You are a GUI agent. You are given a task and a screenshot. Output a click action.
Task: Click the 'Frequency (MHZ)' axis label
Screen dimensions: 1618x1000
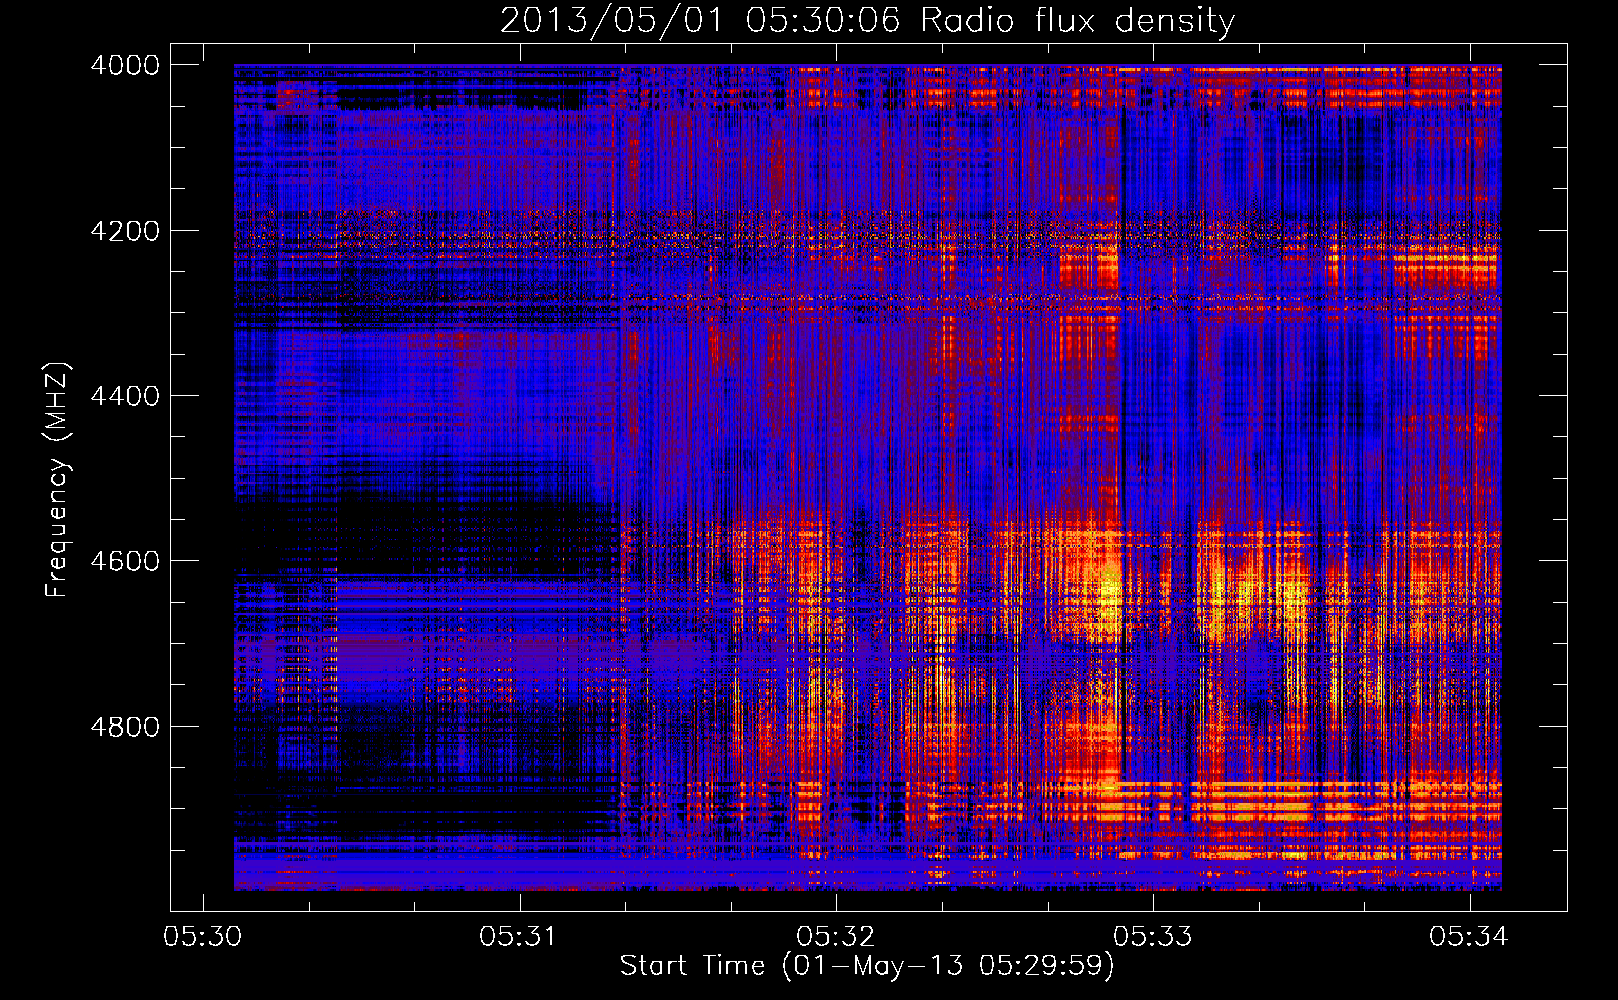click(x=57, y=480)
